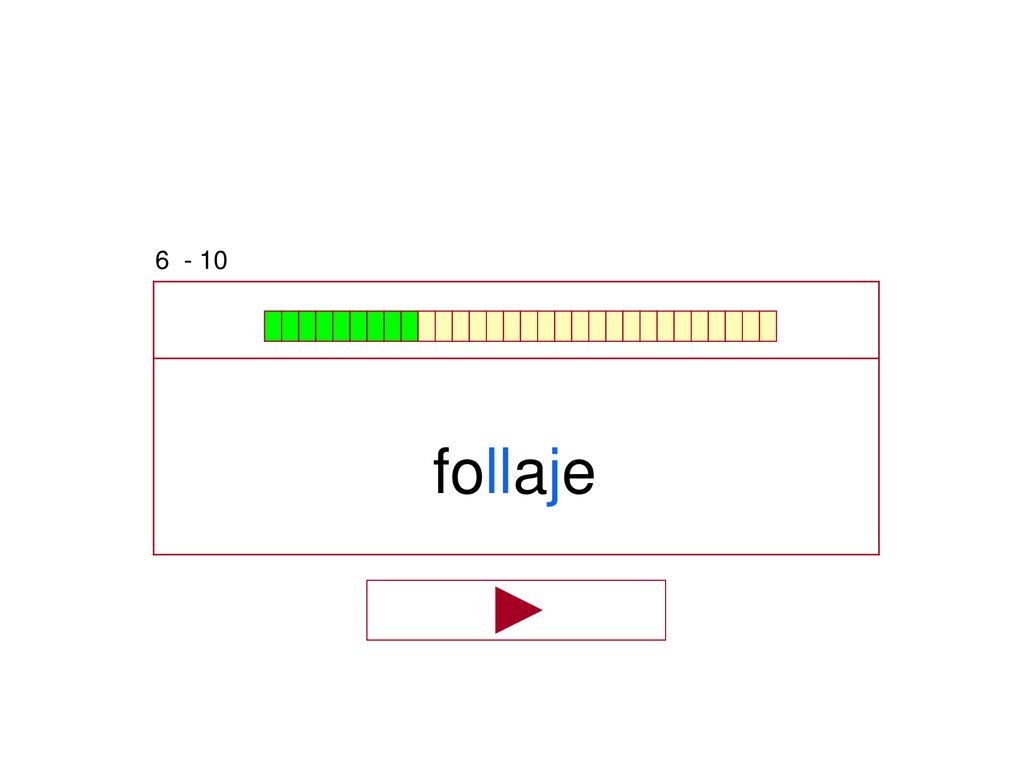Click the red play arrow icon
Screen dimensions: 1024x768
pos(518,610)
